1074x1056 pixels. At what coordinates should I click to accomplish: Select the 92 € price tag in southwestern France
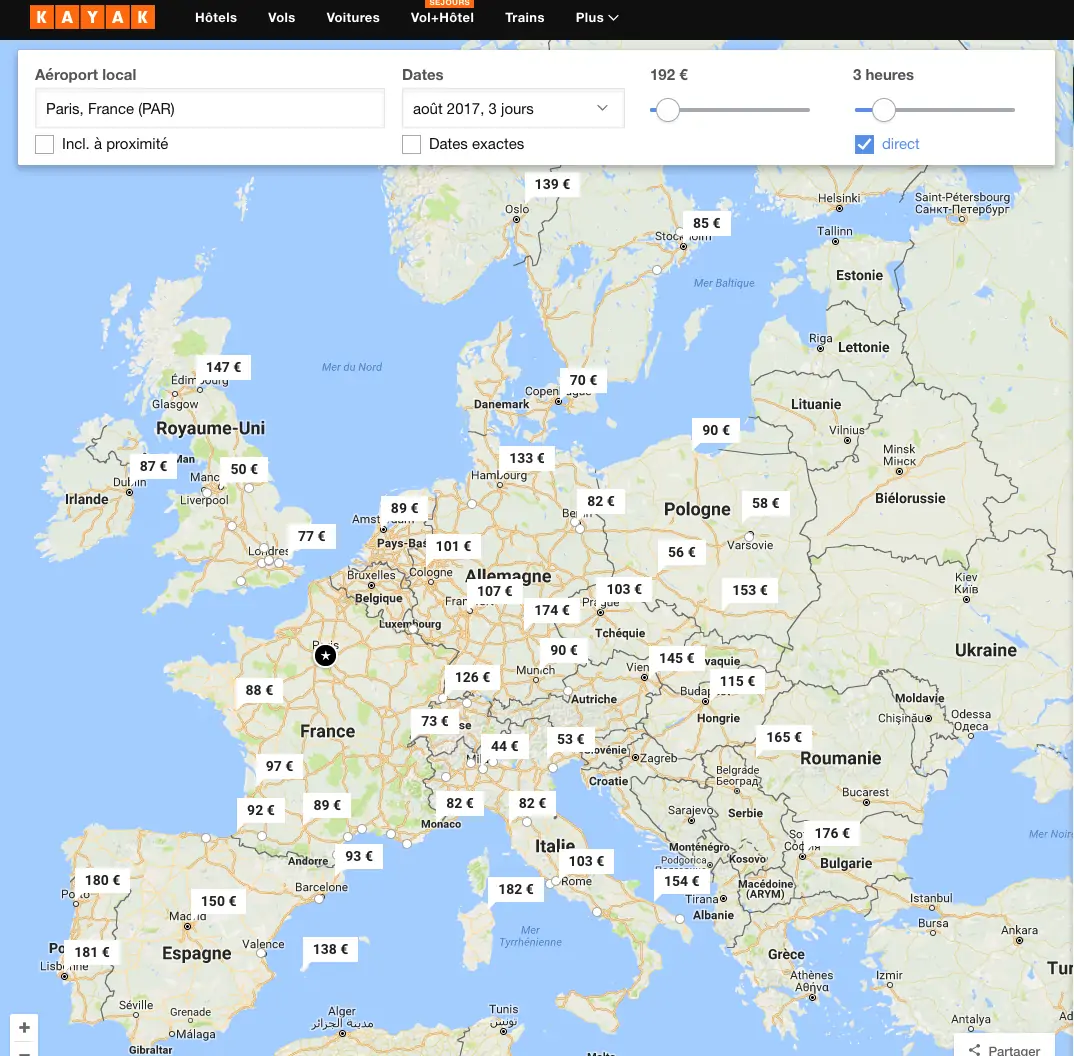click(x=261, y=810)
